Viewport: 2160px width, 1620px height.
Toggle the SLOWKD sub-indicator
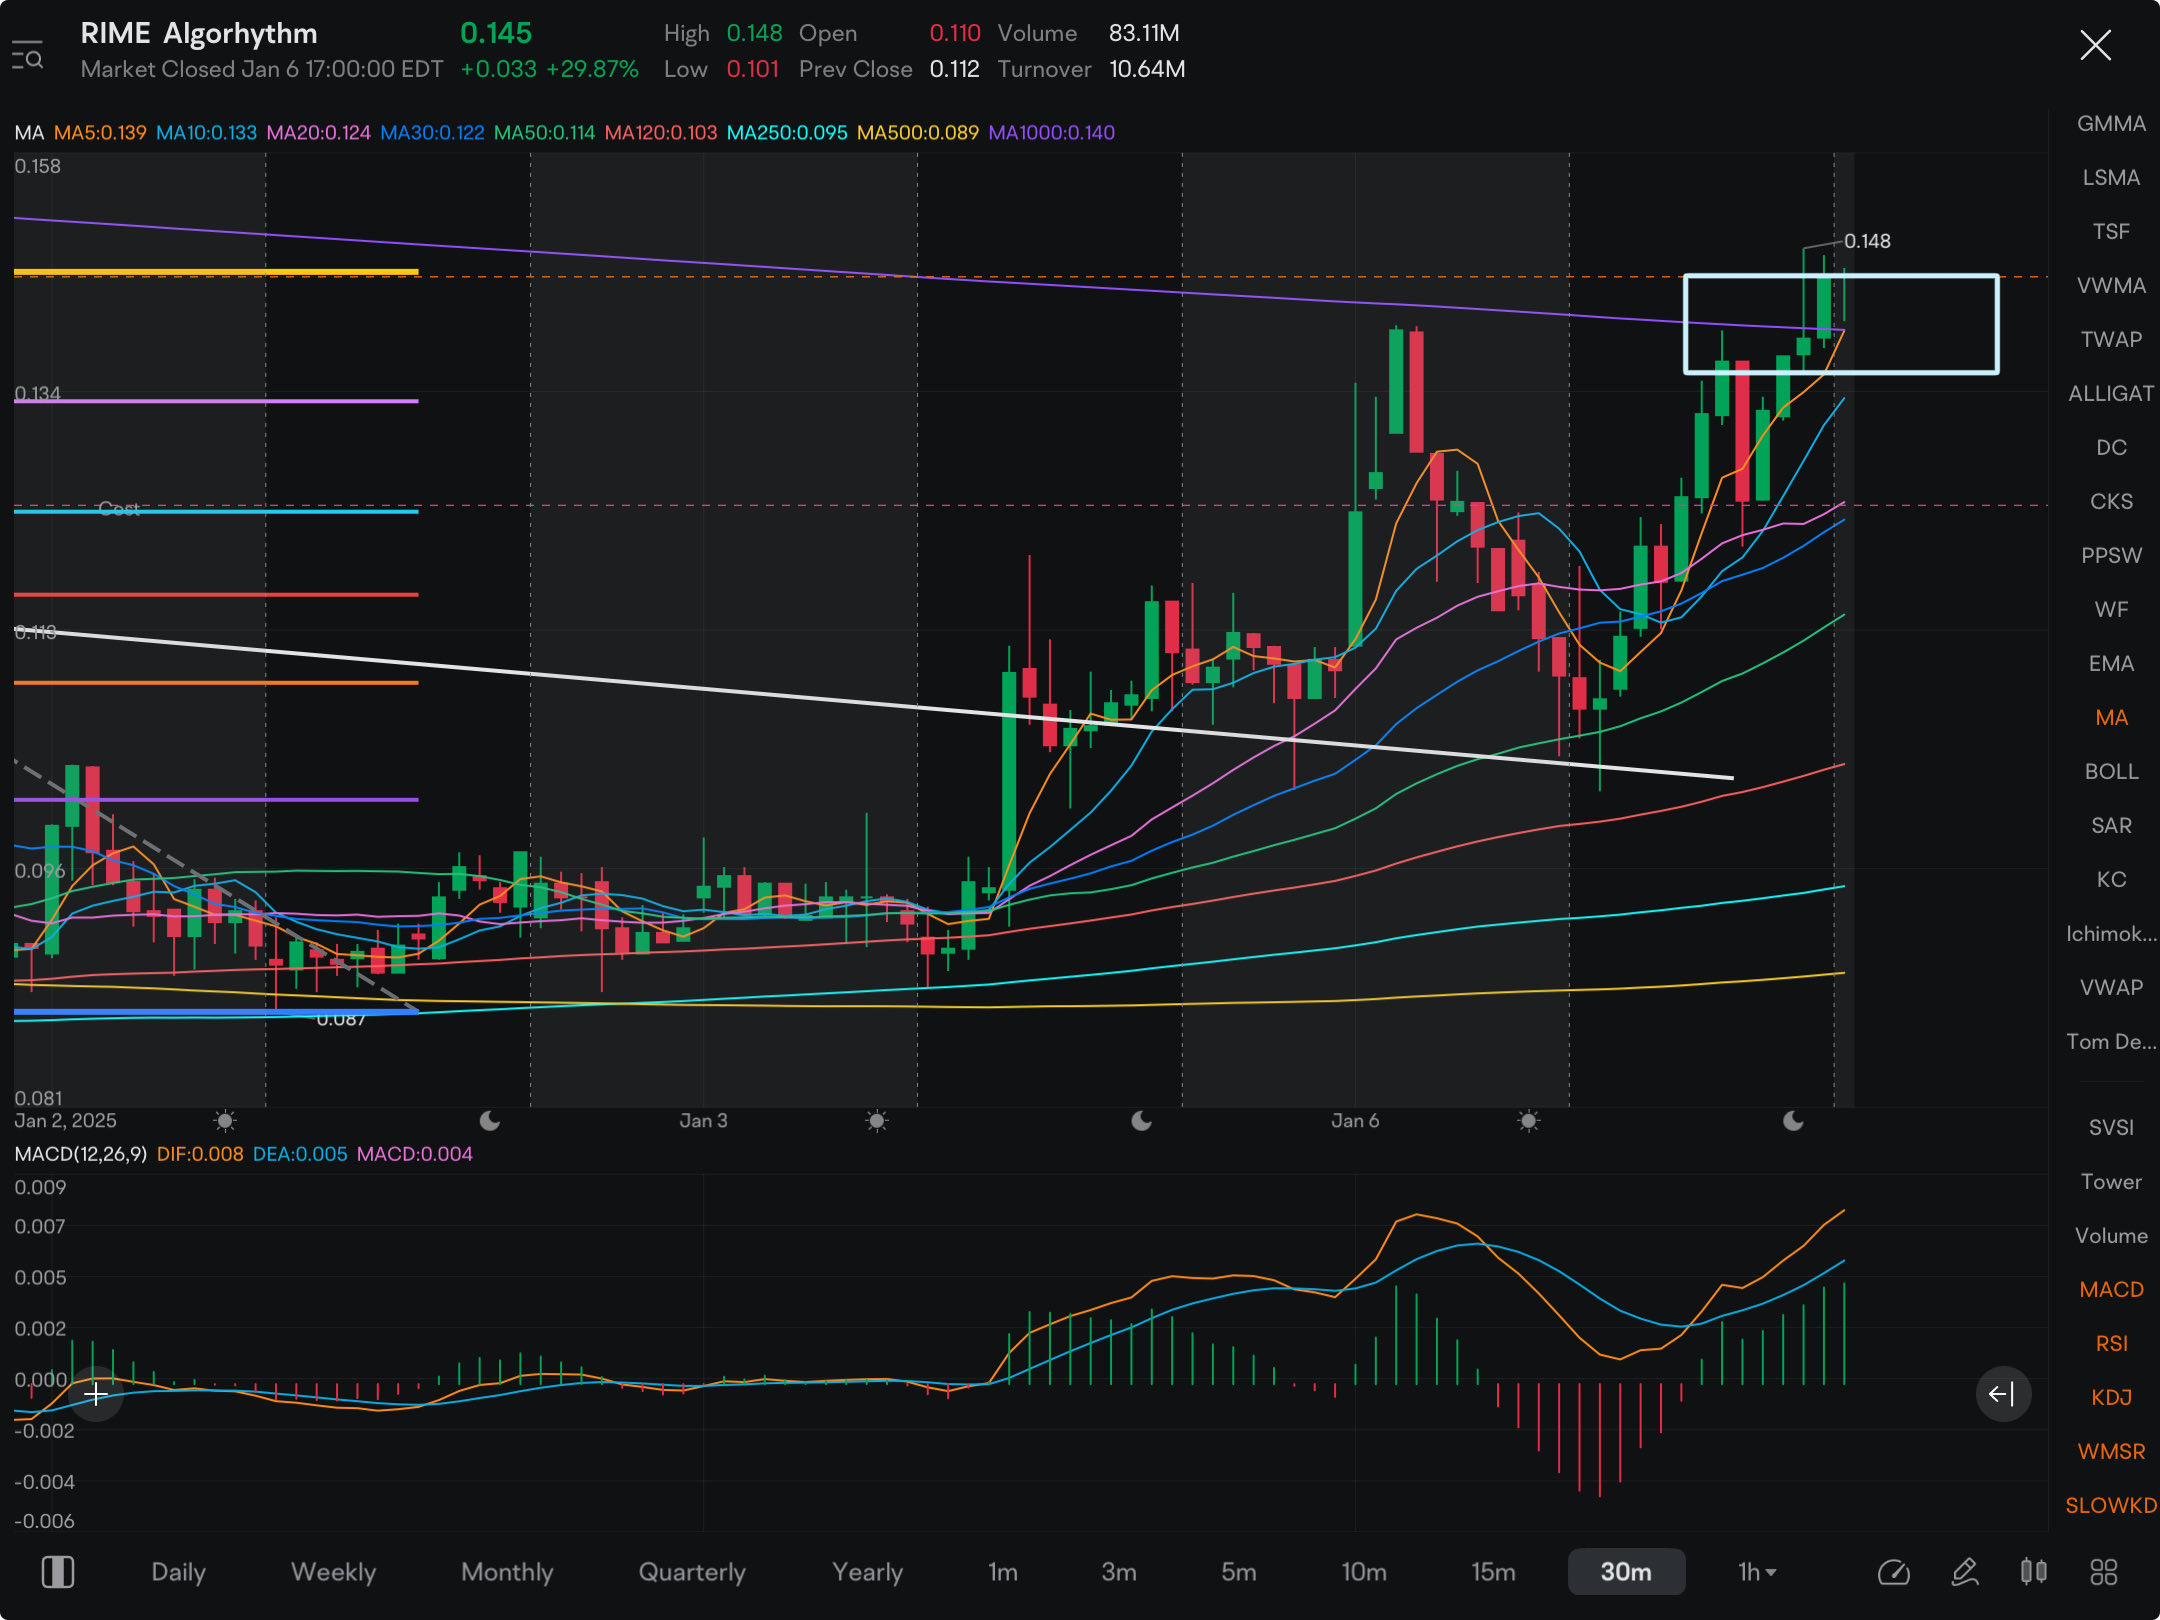(2111, 1506)
